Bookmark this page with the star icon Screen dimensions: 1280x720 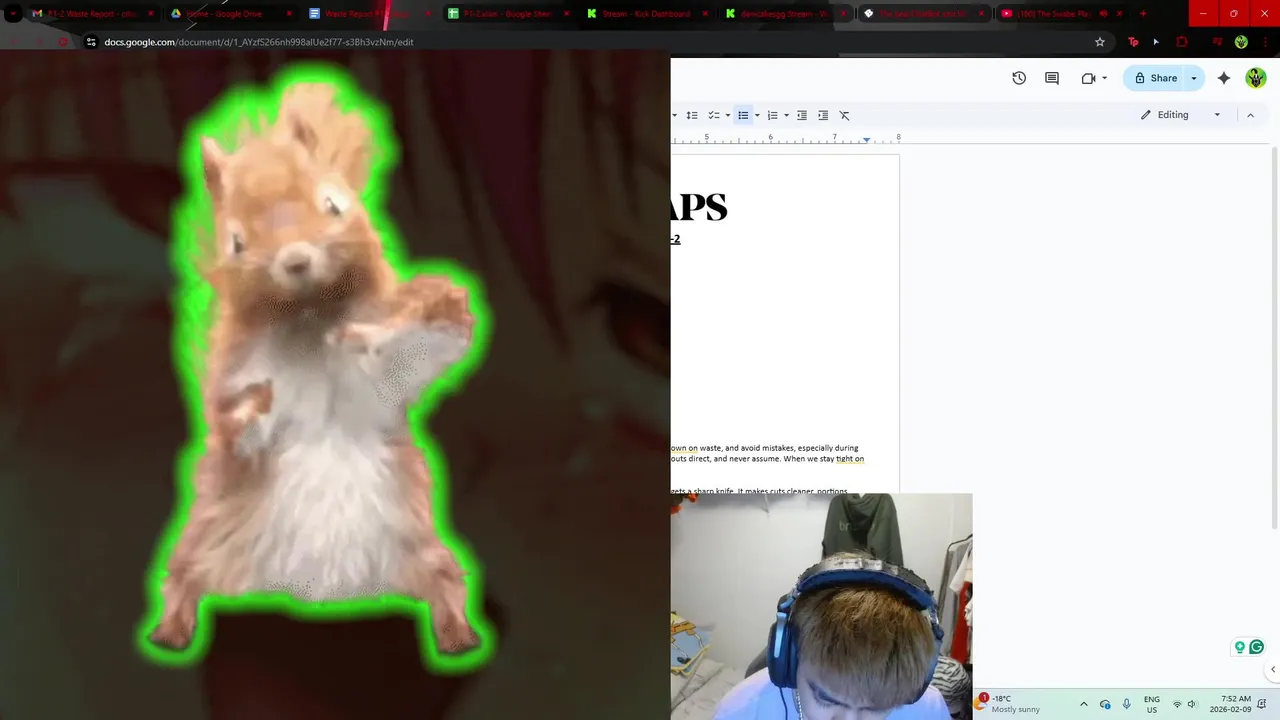(1100, 42)
